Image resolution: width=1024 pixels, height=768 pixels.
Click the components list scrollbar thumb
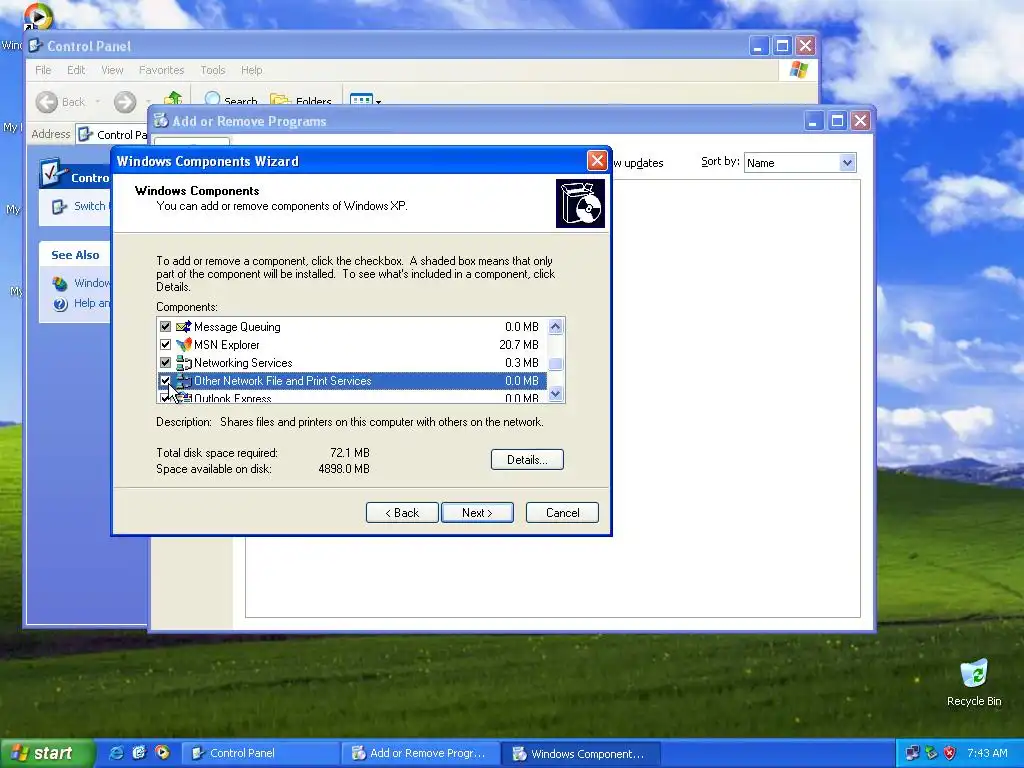tap(556, 364)
